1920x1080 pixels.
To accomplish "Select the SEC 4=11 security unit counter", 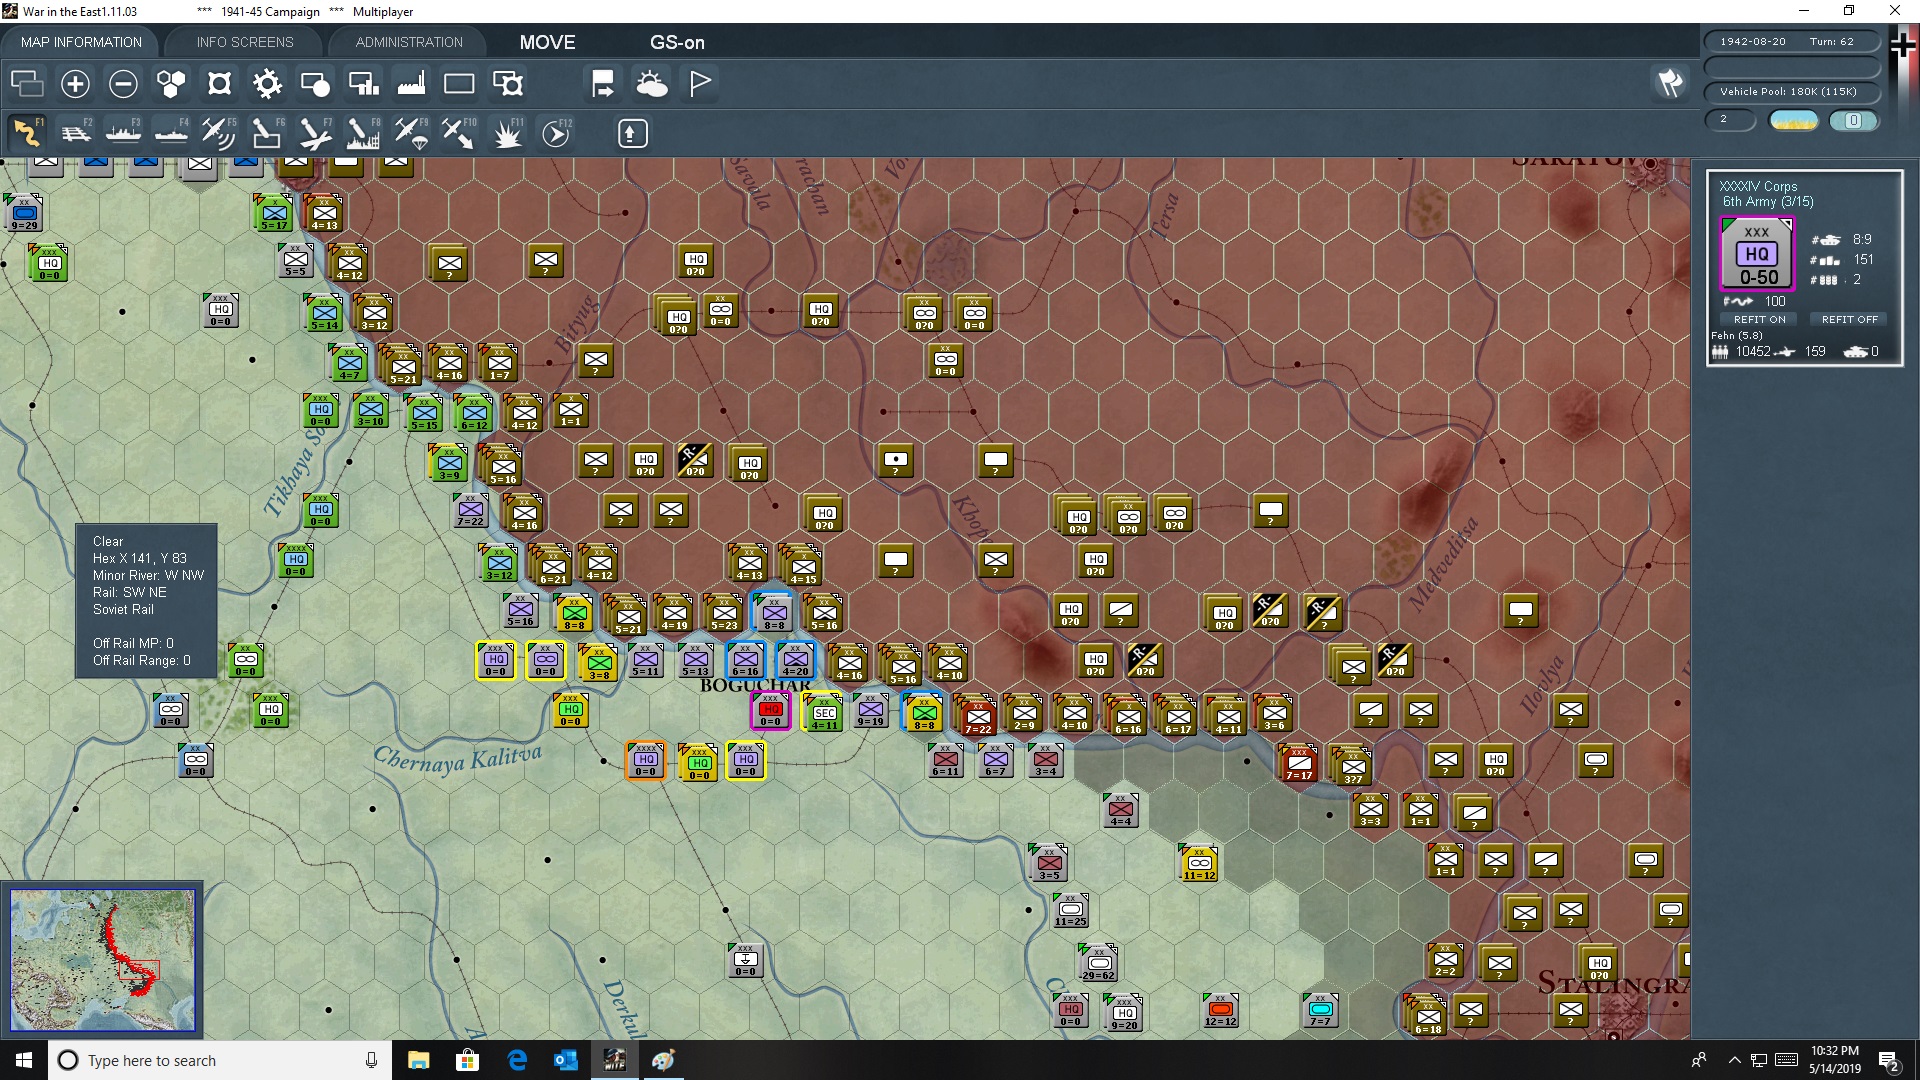I will (824, 712).
